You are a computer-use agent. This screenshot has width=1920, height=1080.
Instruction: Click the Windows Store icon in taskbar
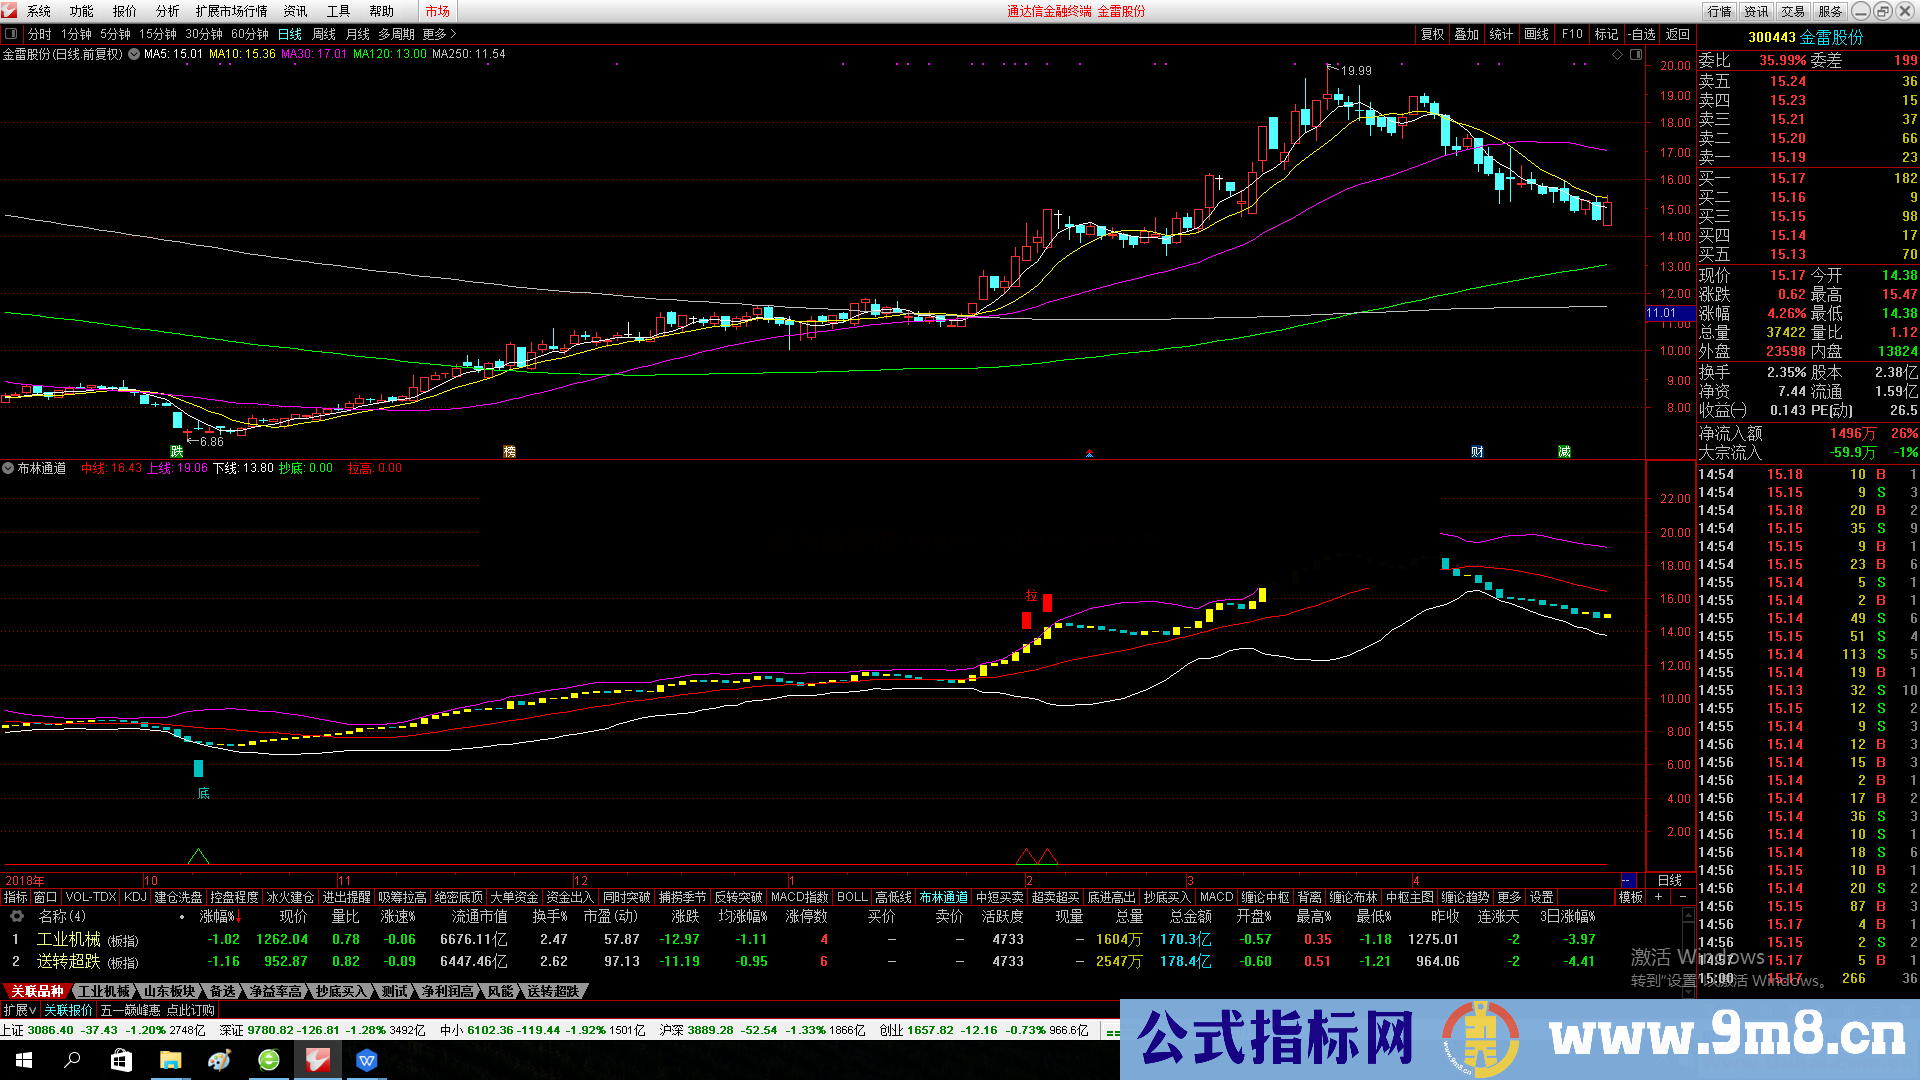point(122,1060)
